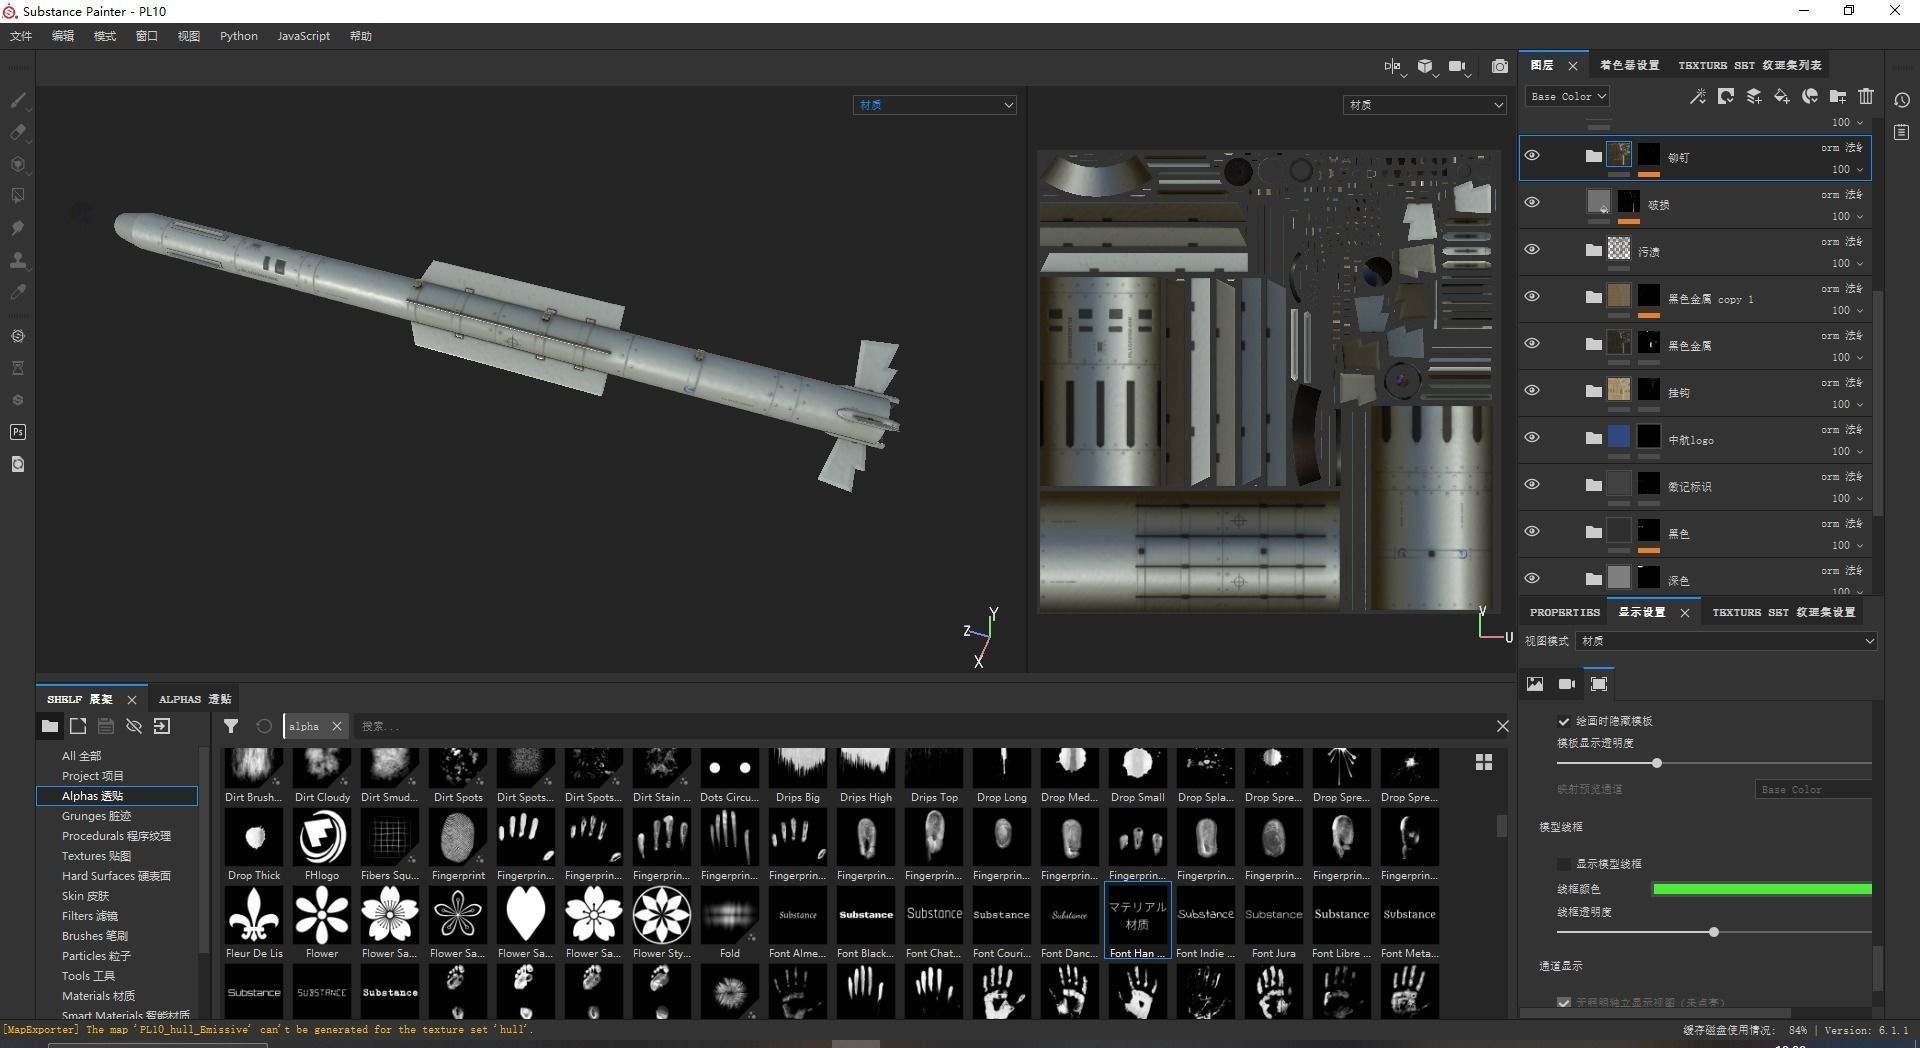The image size is (1920, 1048).
Task: Open the Resource updater icon in left toolbar
Action: coord(18,464)
